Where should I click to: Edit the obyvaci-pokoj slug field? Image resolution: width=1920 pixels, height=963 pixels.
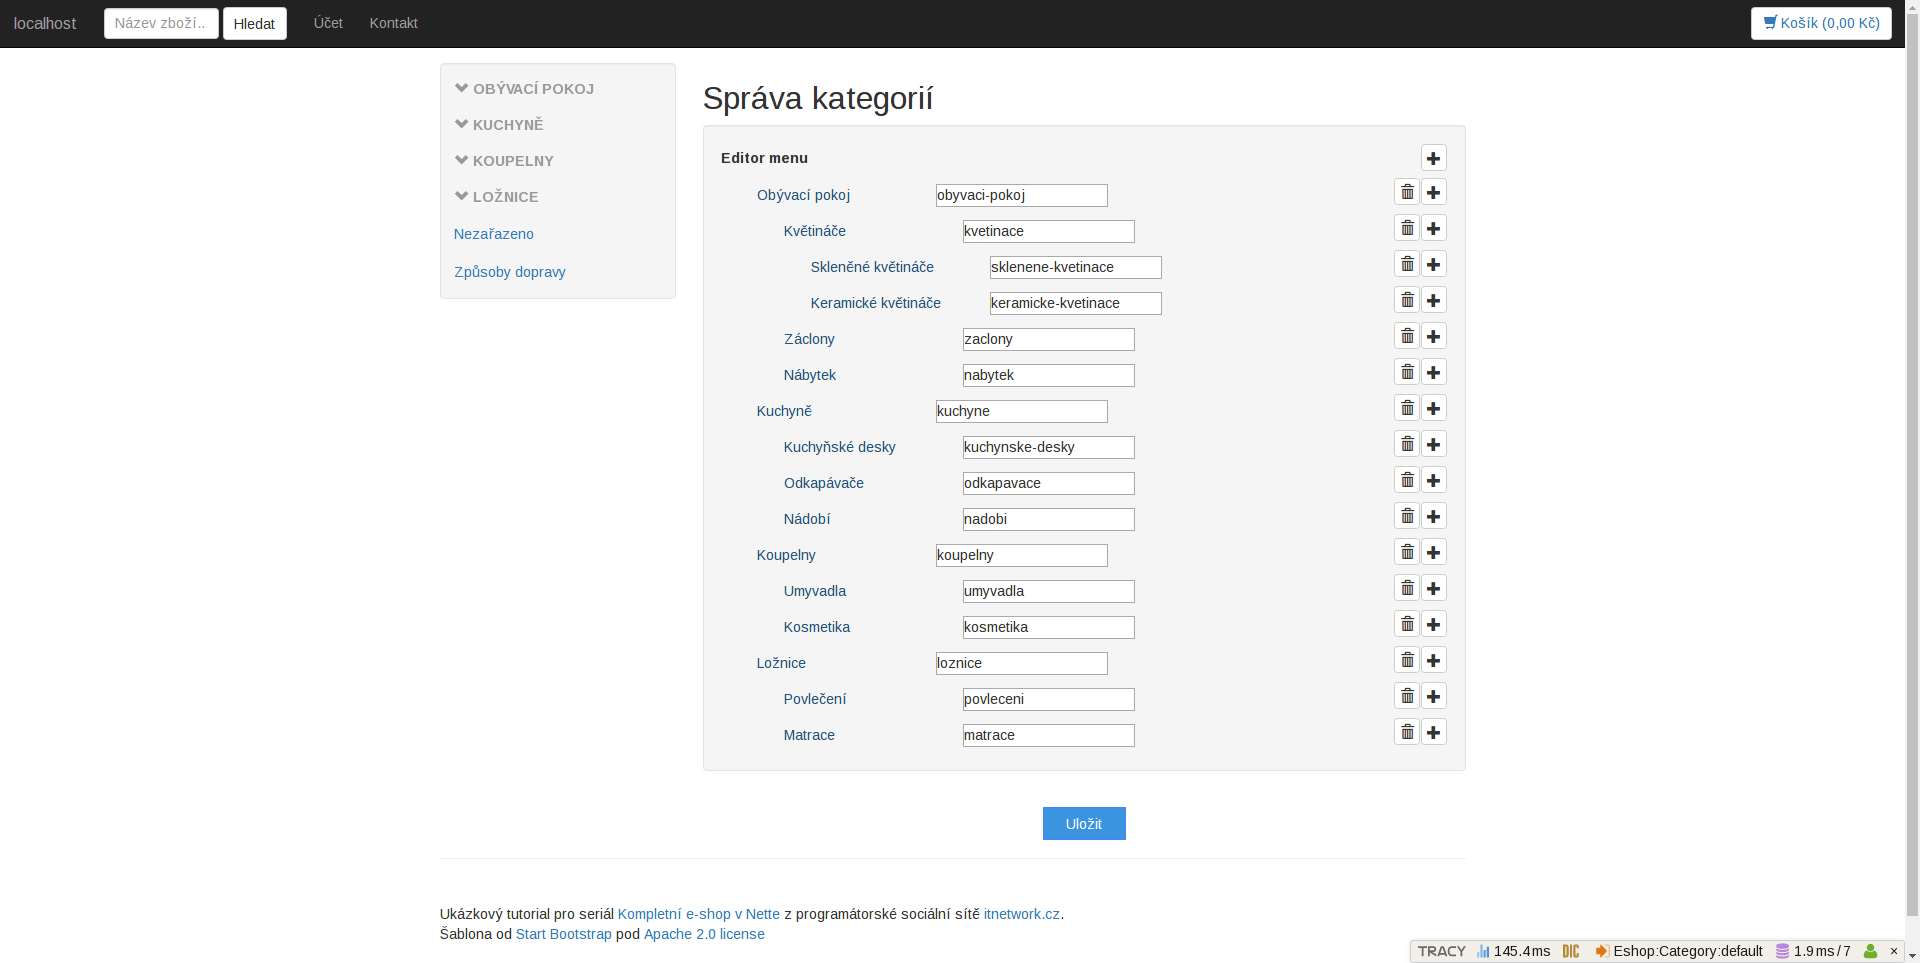1022,195
